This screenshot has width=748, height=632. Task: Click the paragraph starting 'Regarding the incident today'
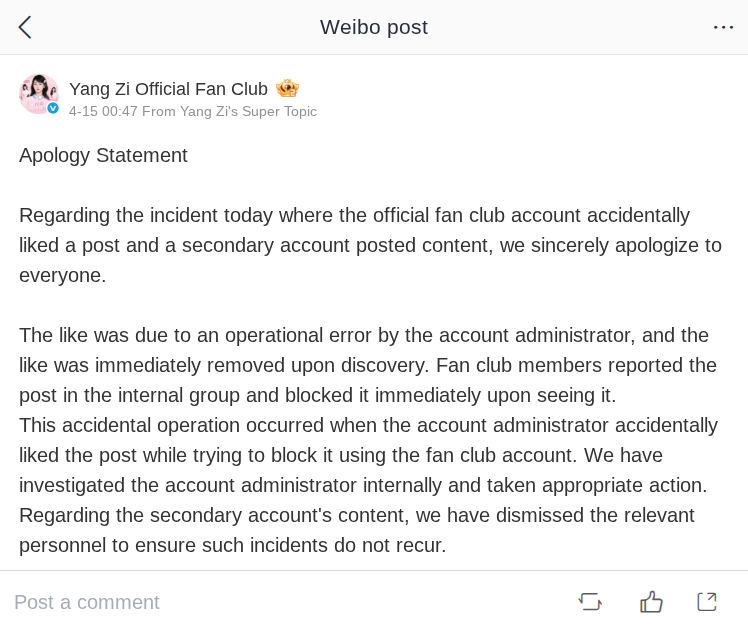370,245
